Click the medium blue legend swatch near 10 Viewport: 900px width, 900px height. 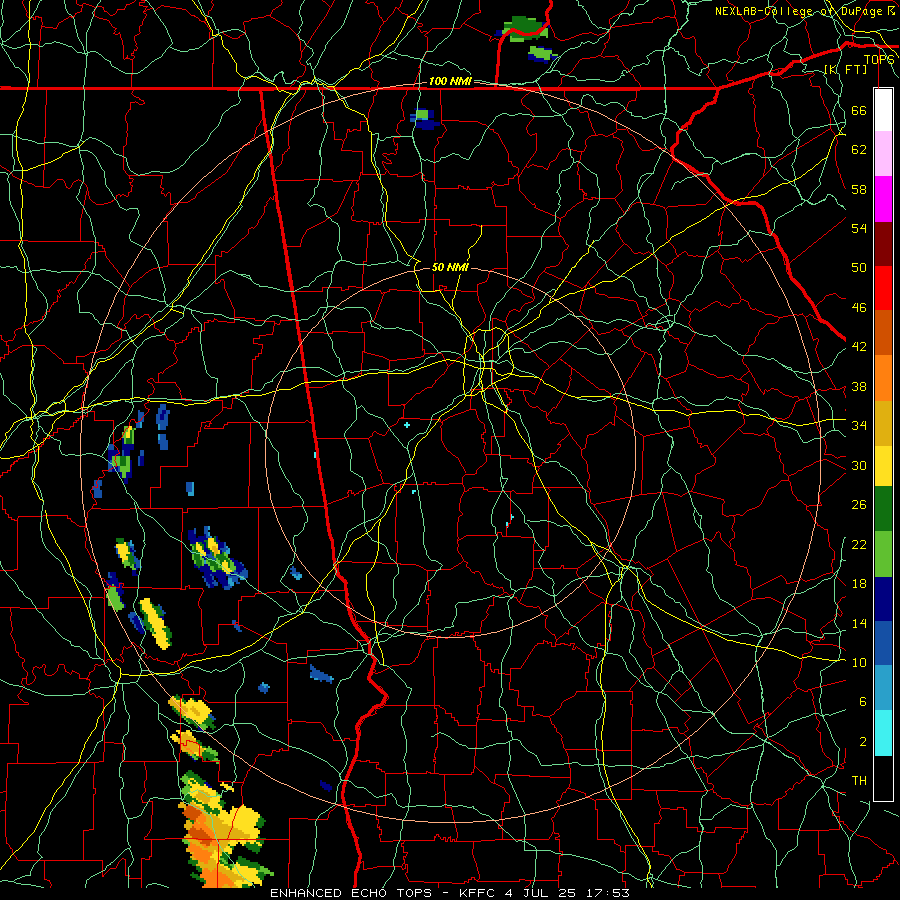click(x=883, y=643)
